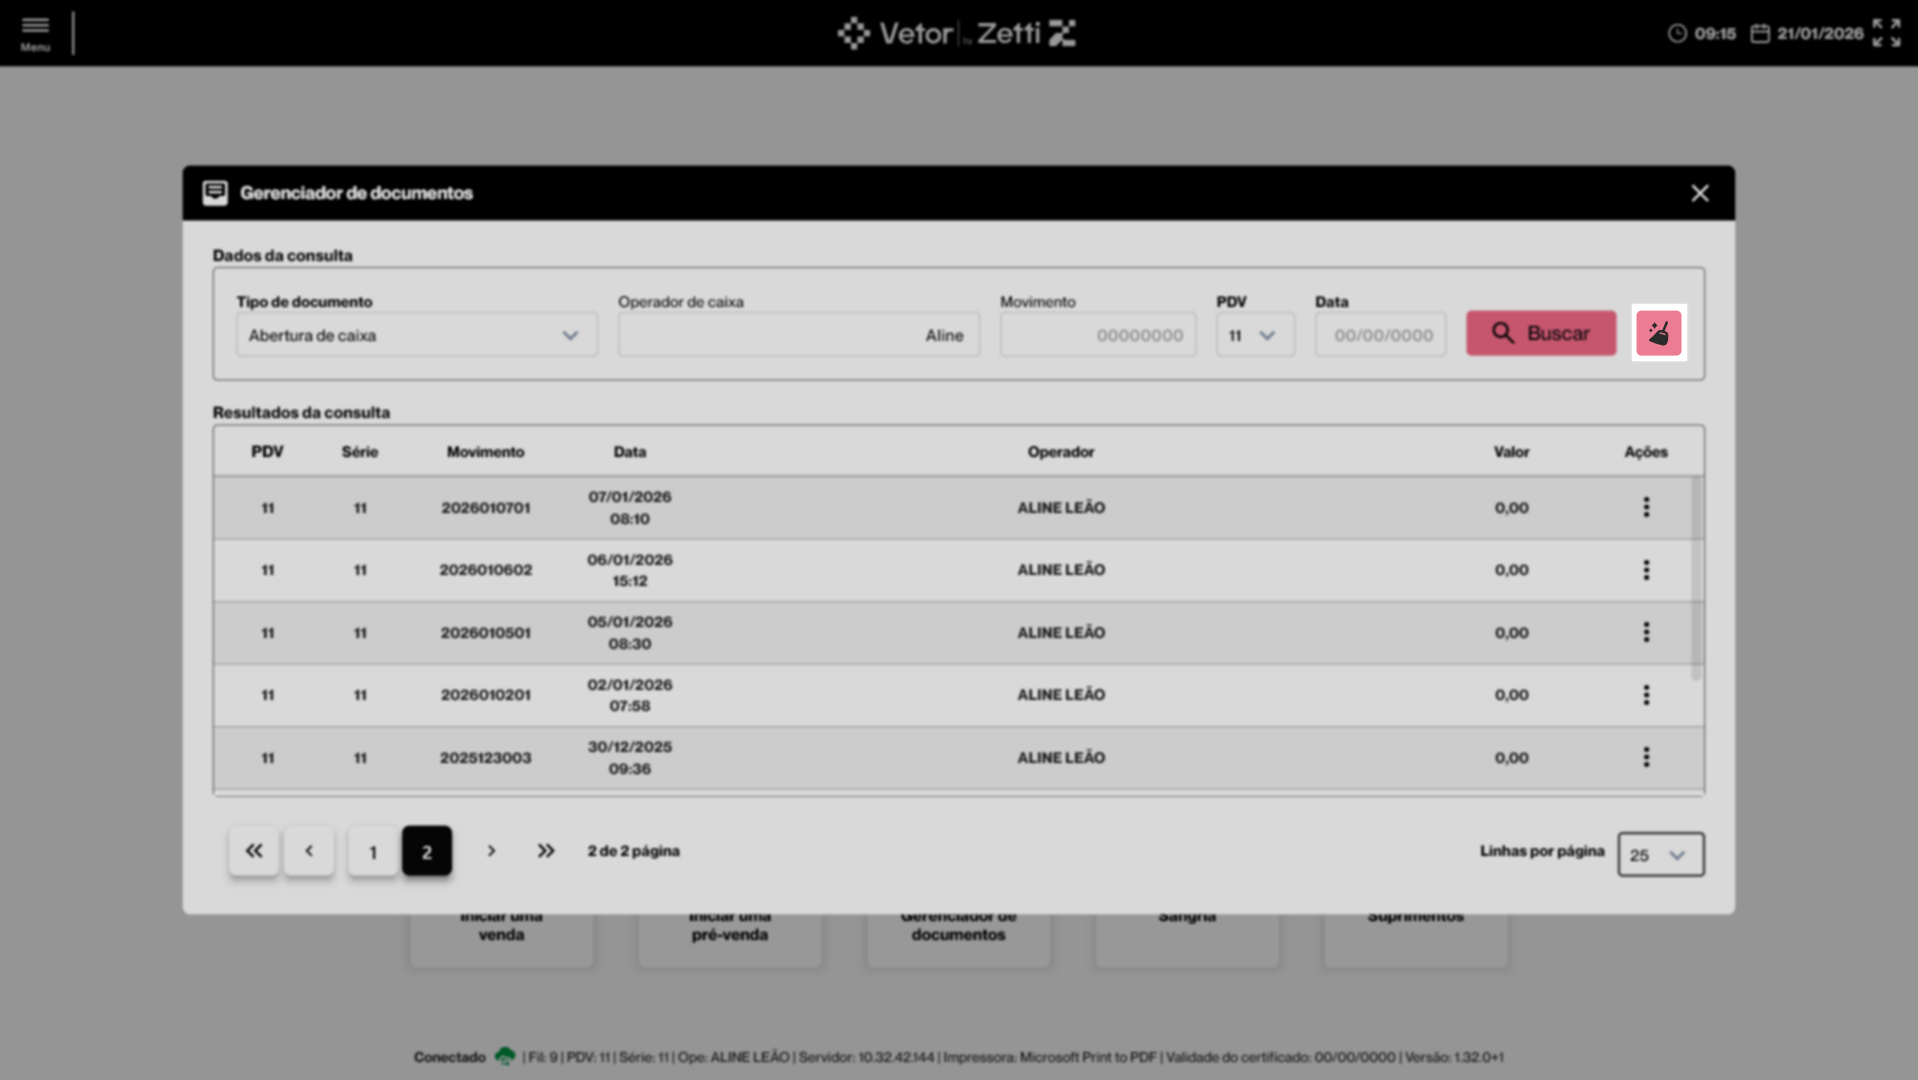Open actions menu for movimento 2026010701
Image resolution: width=1918 pixels, height=1080 pixels.
click(1646, 507)
